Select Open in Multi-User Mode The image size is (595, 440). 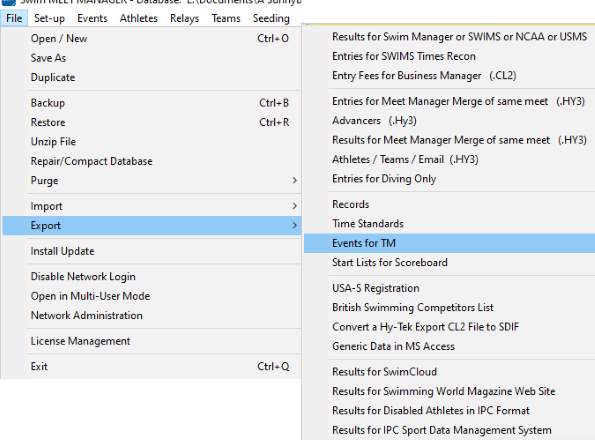coord(152,296)
